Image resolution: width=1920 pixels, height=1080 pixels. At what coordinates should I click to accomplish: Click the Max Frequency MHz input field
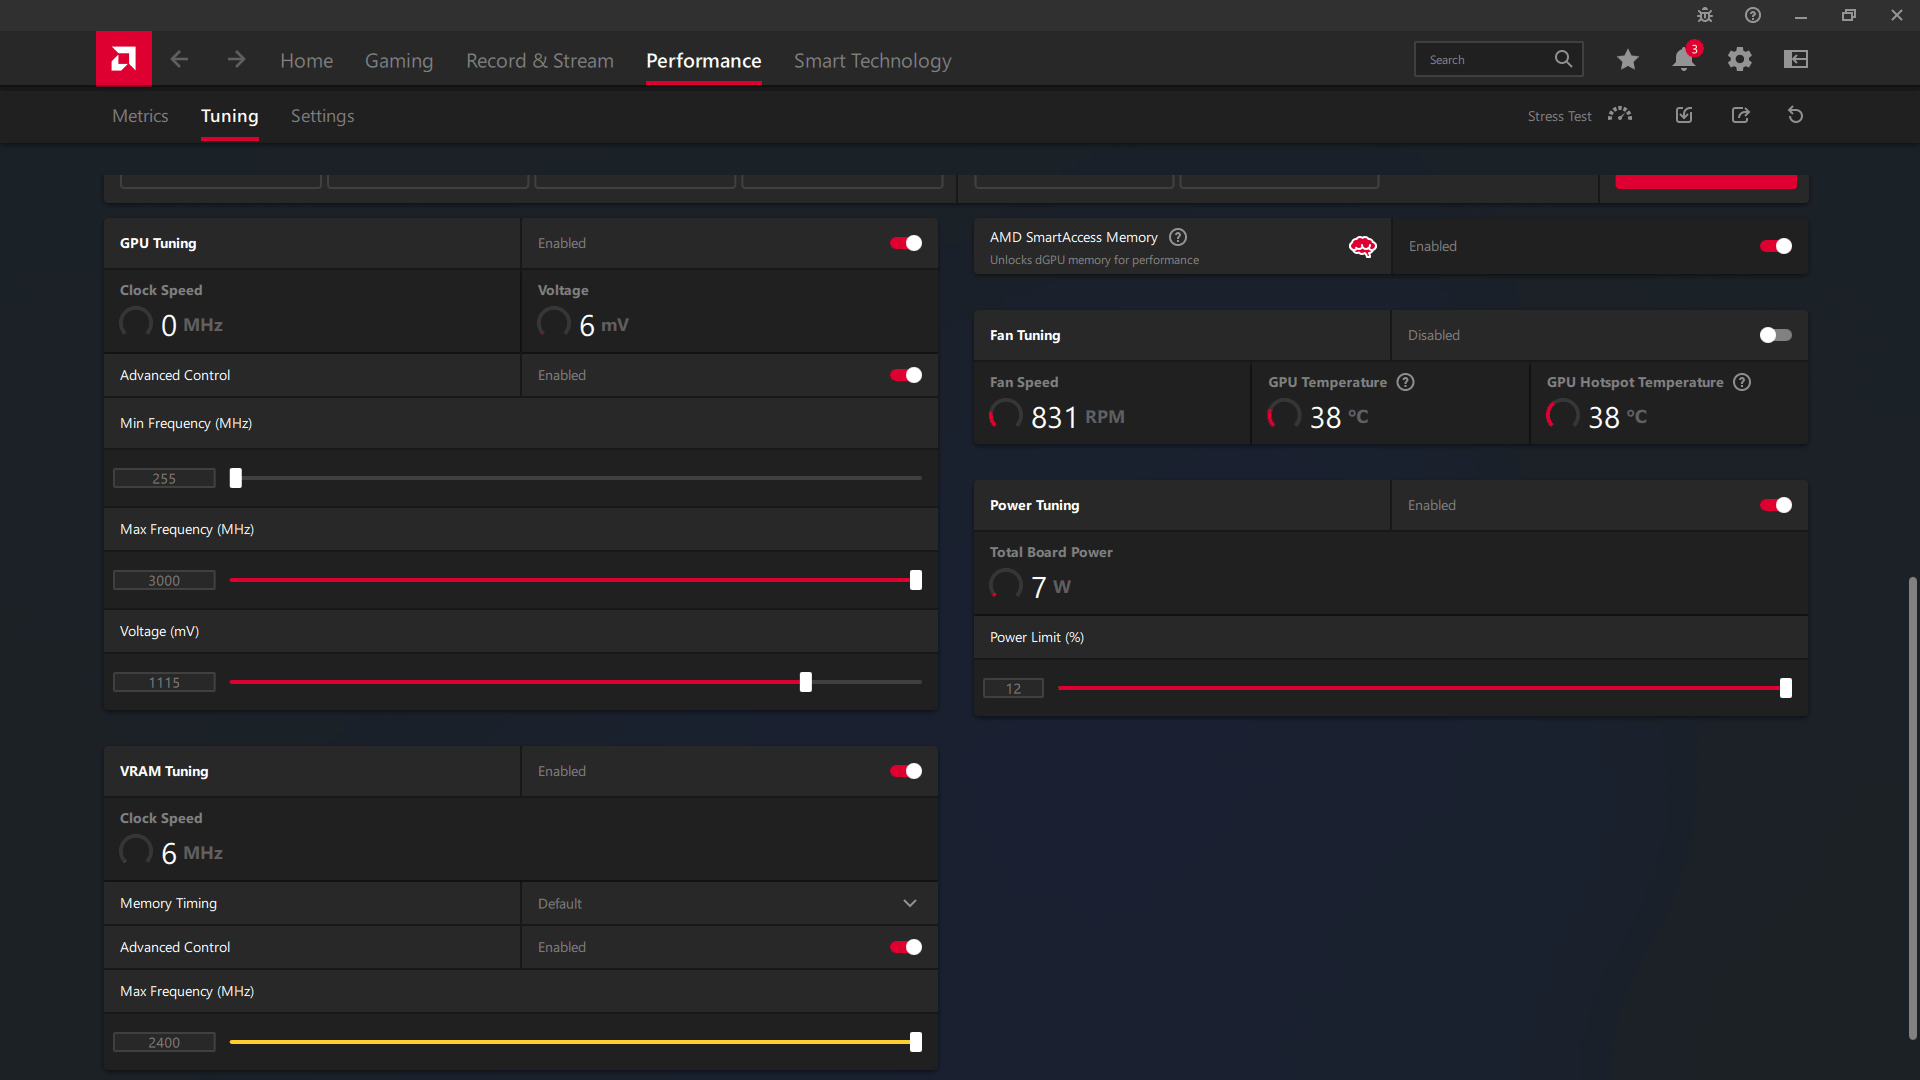[164, 580]
